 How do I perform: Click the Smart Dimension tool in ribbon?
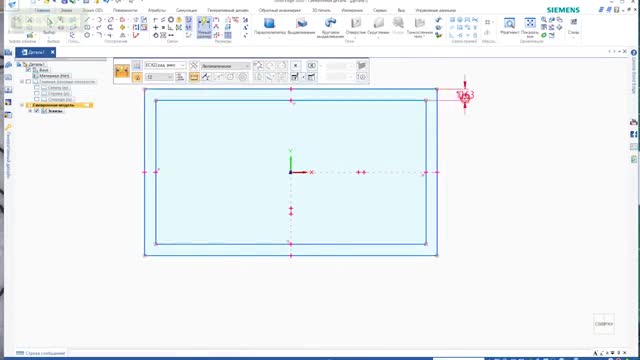204,27
